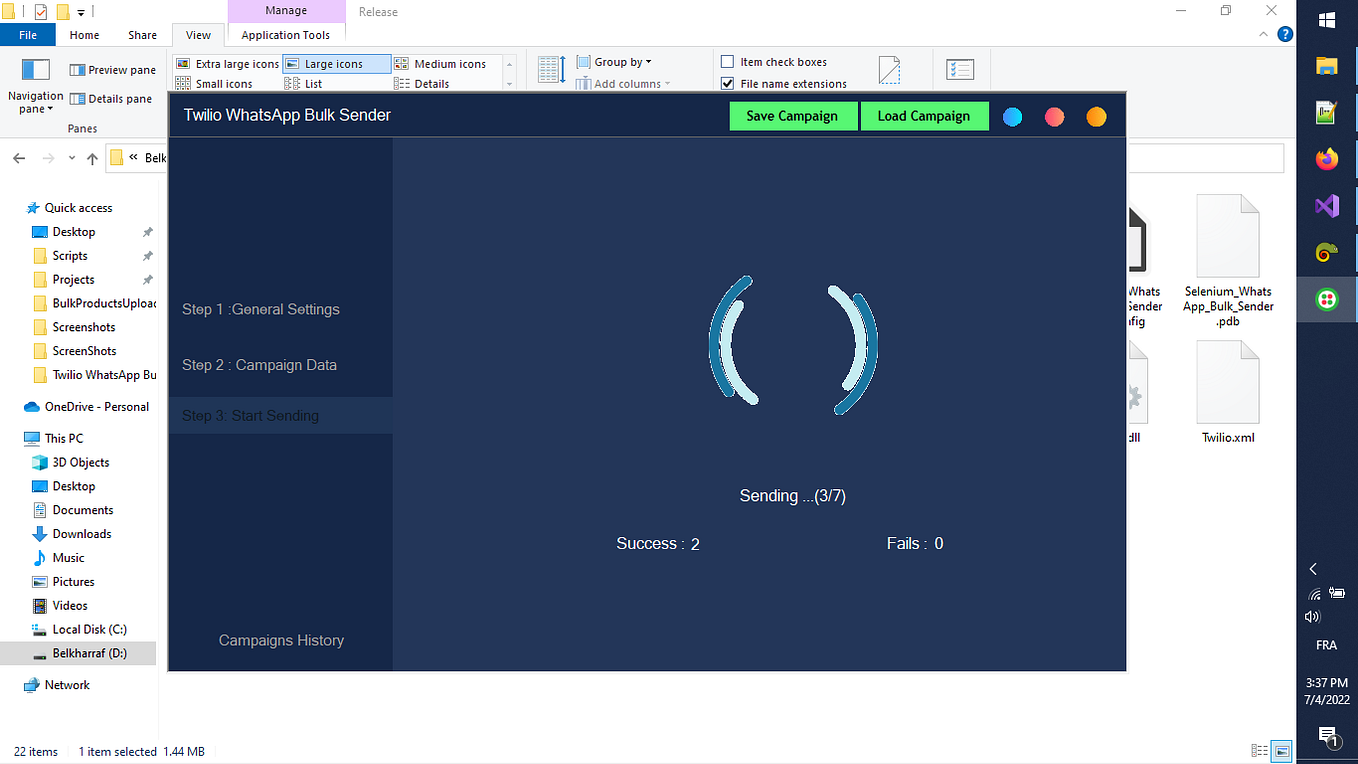Go forward in Explorer
The width and height of the screenshot is (1358, 764).
pos(48,158)
